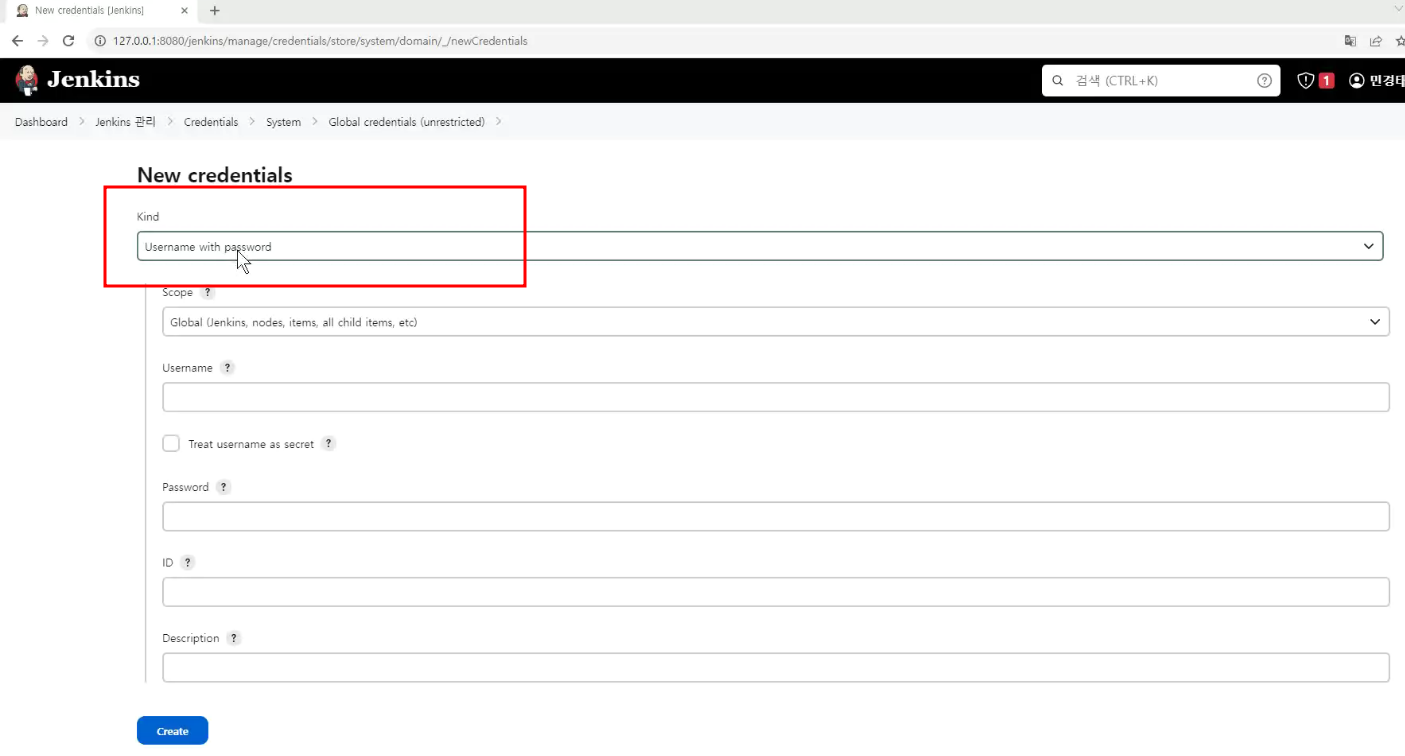The height and width of the screenshot is (756, 1405).
Task: Click the Username field label
Action: [188, 368]
